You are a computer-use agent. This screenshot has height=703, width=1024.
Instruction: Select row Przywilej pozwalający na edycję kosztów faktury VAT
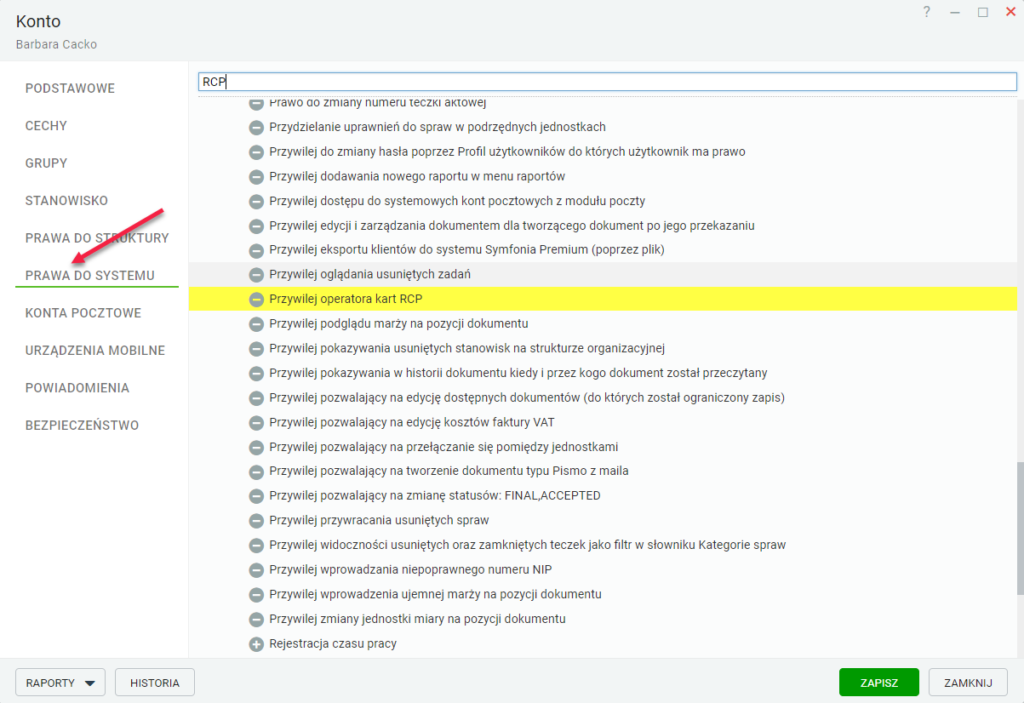pos(603,423)
